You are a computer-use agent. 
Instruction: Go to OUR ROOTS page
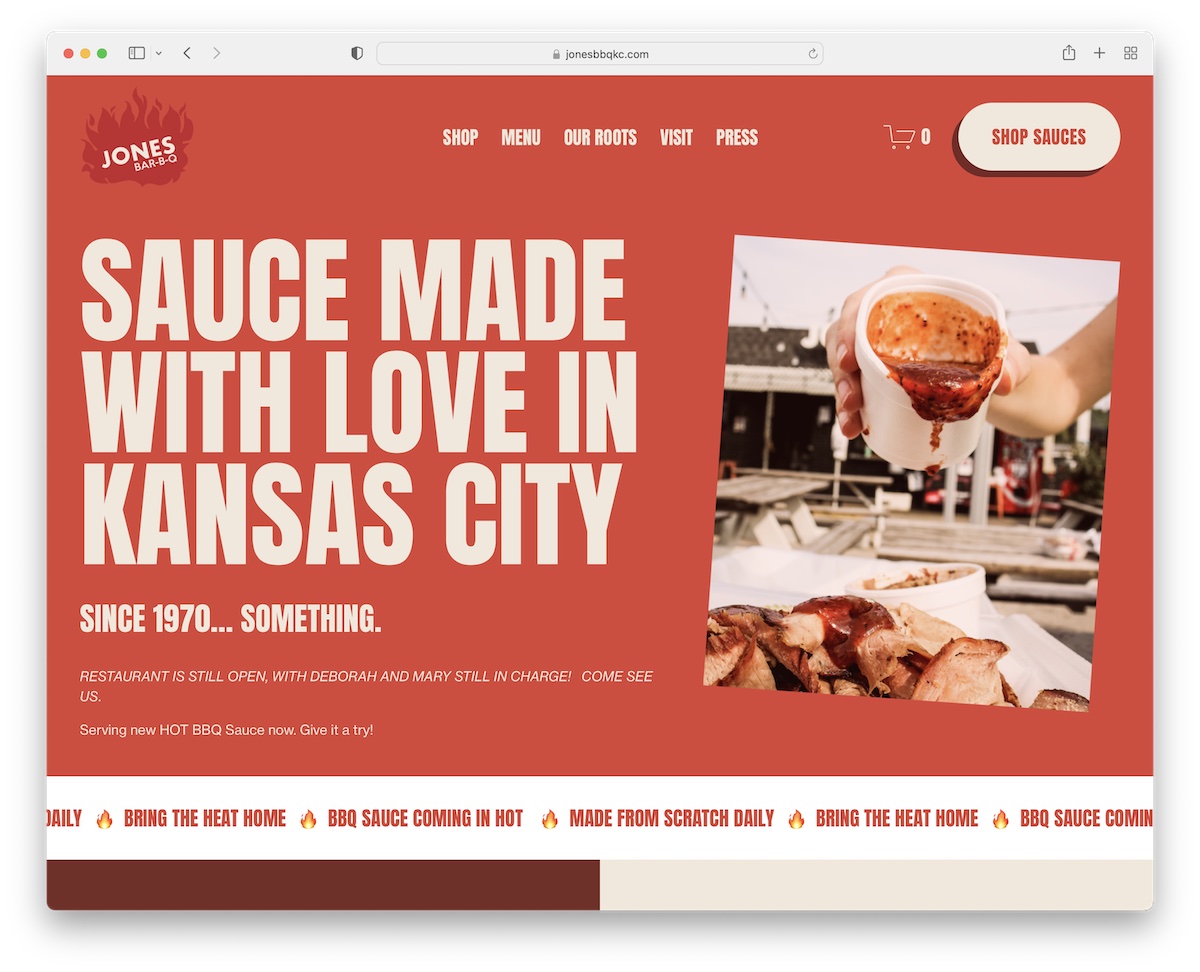click(600, 137)
